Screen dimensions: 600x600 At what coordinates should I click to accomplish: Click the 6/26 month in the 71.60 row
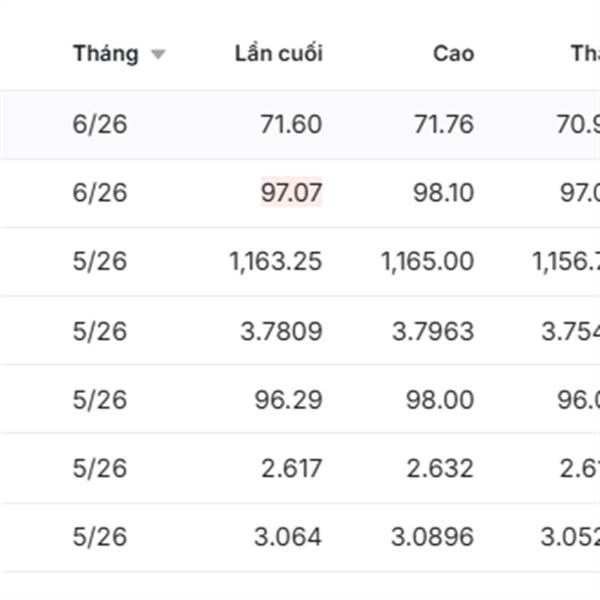click(100, 125)
